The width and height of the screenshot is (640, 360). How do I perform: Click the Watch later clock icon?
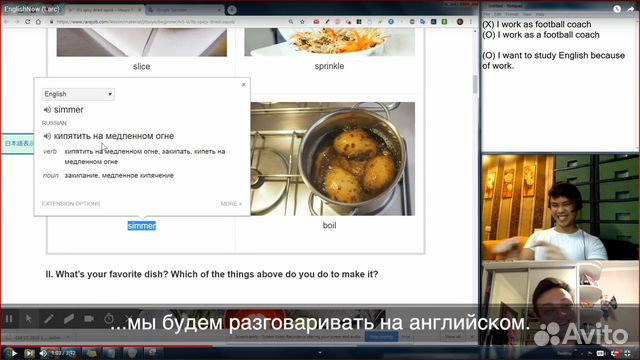click(617, 9)
